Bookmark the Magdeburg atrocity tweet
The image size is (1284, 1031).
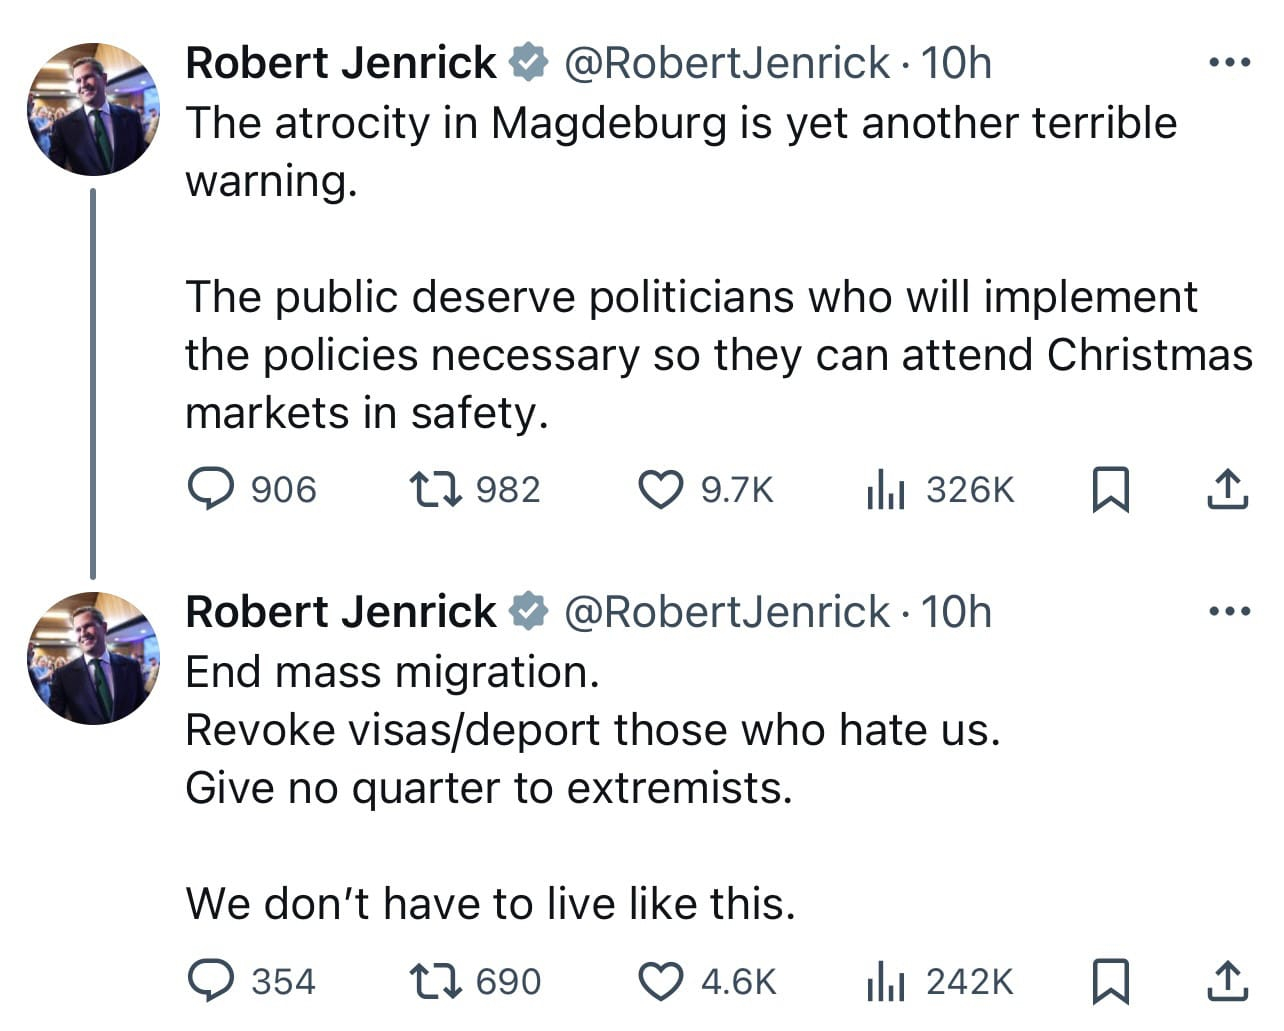[1110, 490]
